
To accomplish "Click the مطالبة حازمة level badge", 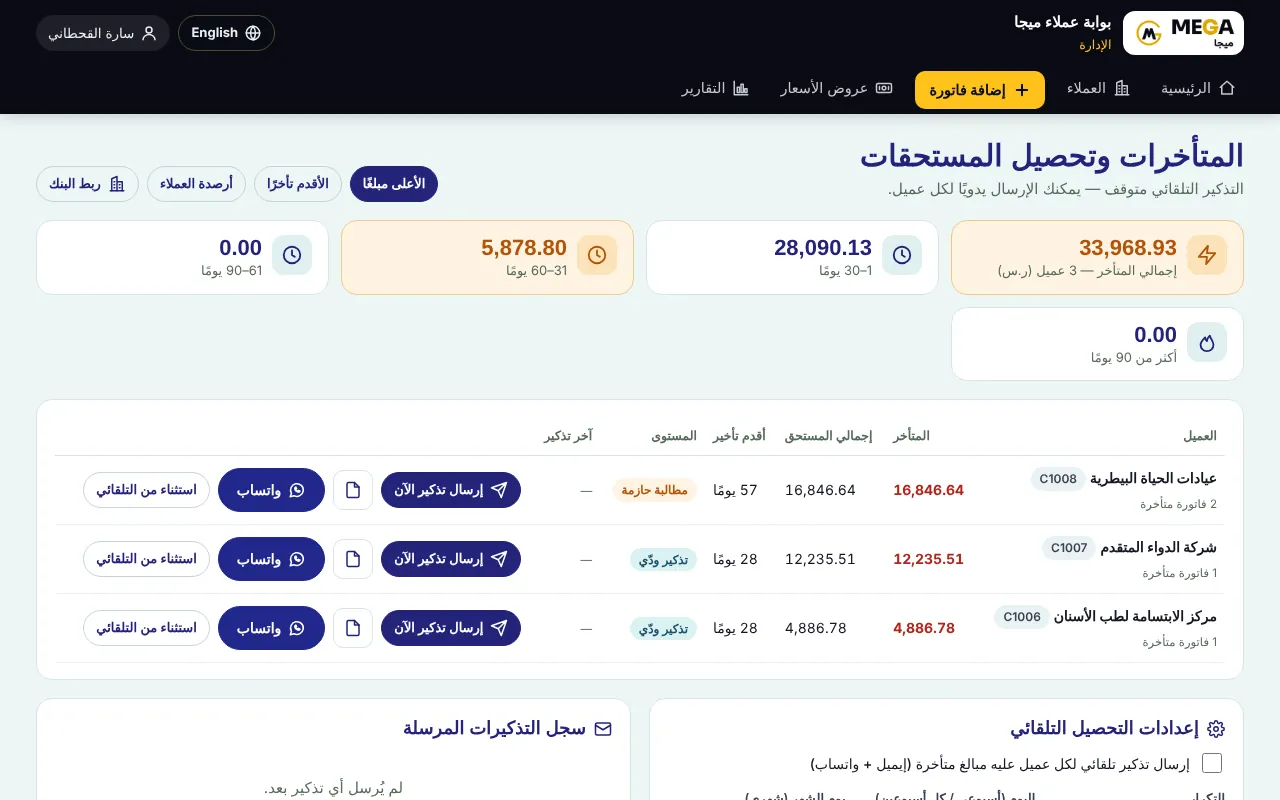I will (x=655, y=490).
